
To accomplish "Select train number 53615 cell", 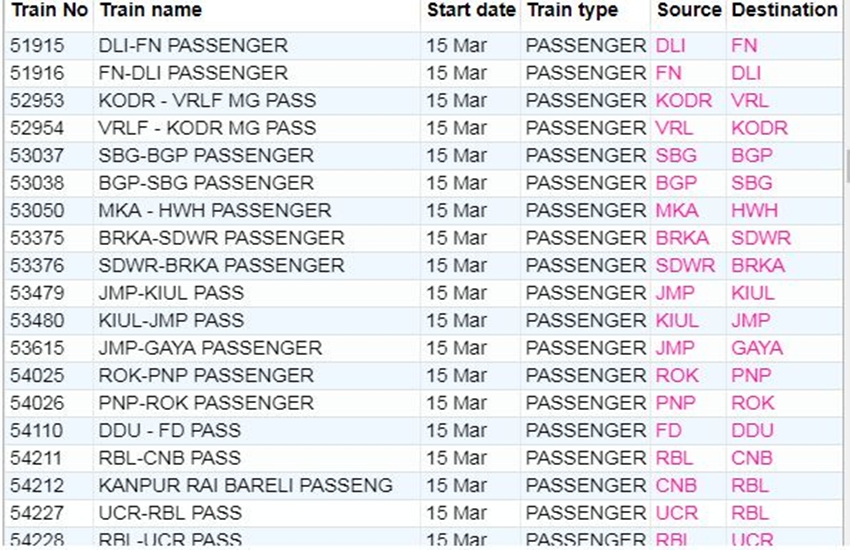I will (36, 348).
